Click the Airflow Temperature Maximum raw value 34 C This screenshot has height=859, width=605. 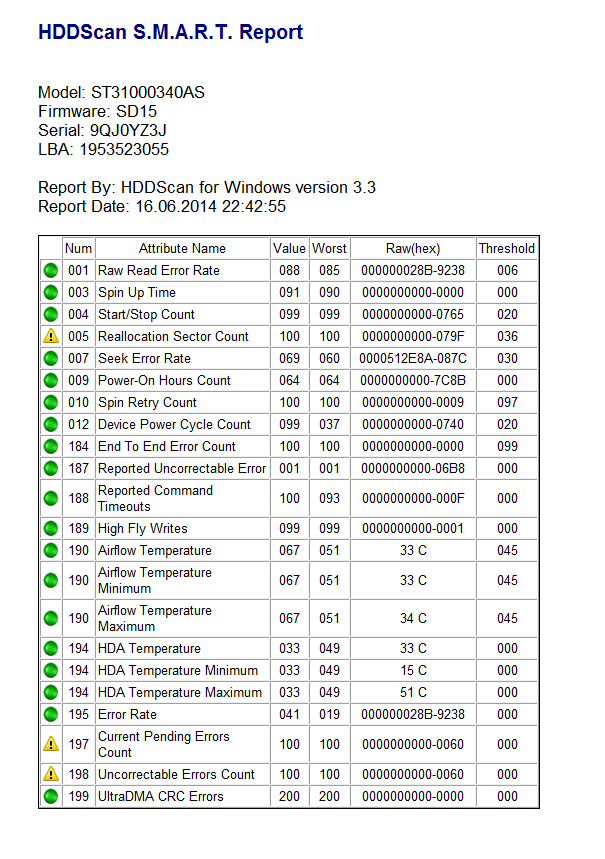pos(413,619)
